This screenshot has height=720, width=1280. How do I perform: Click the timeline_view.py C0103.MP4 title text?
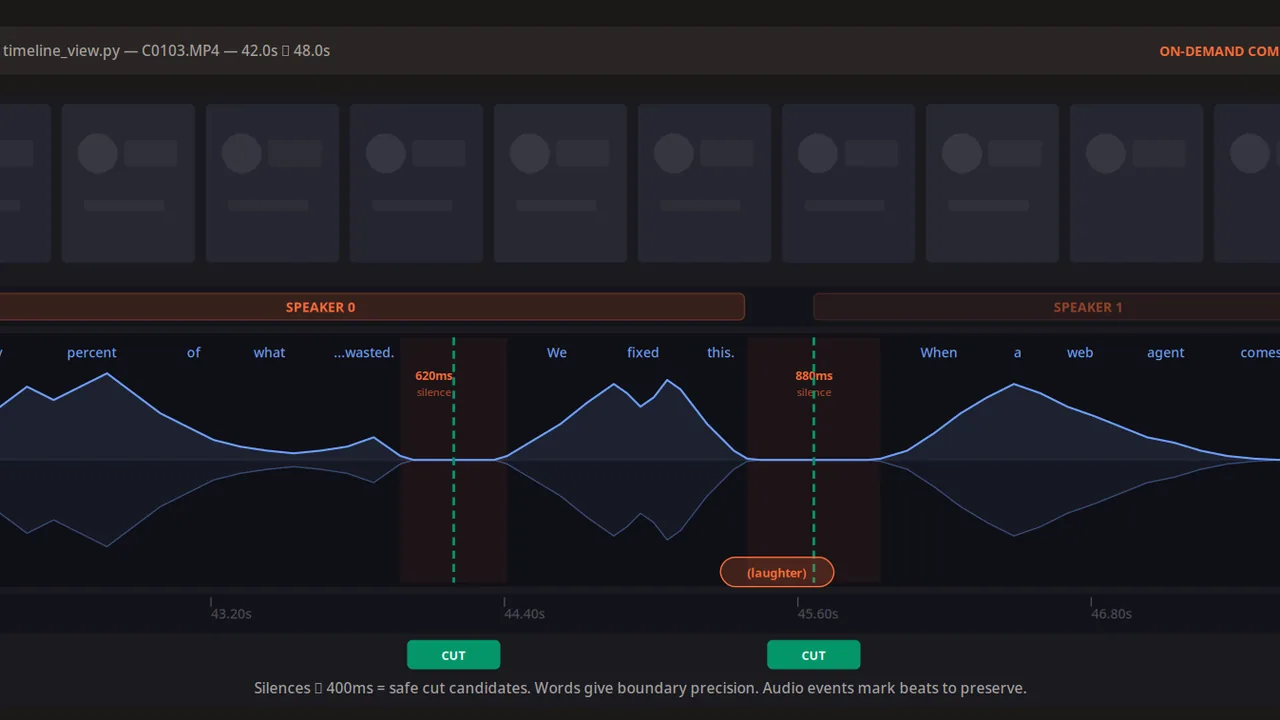[166, 50]
